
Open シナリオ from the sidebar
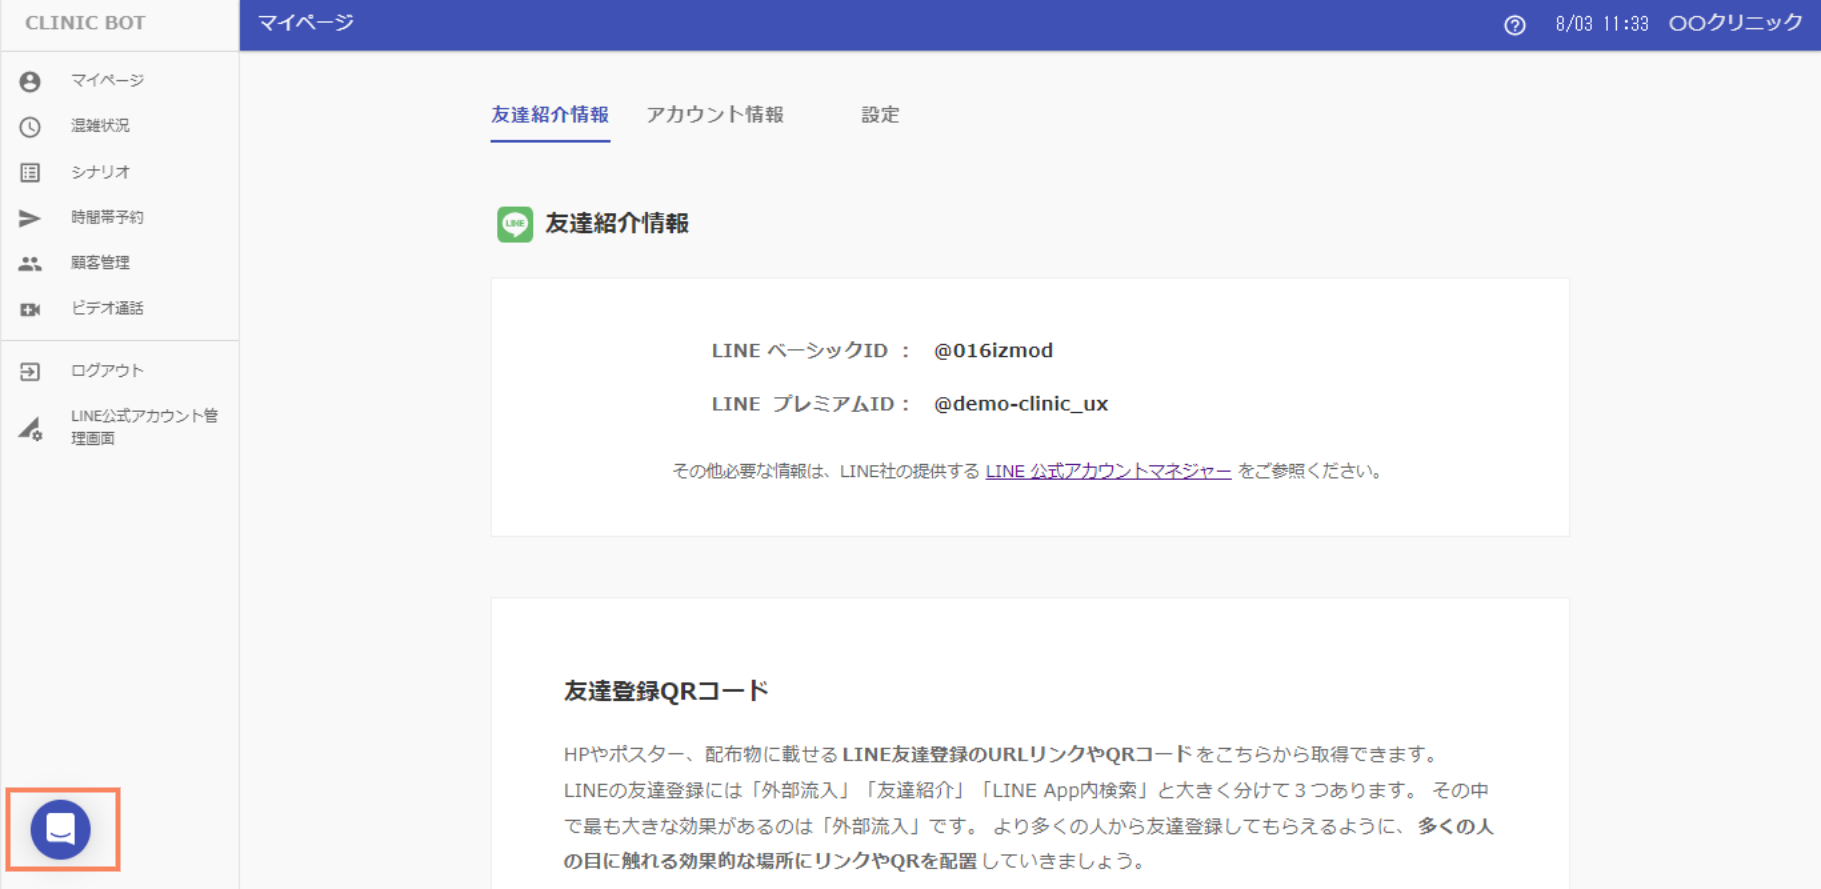tap(100, 171)
